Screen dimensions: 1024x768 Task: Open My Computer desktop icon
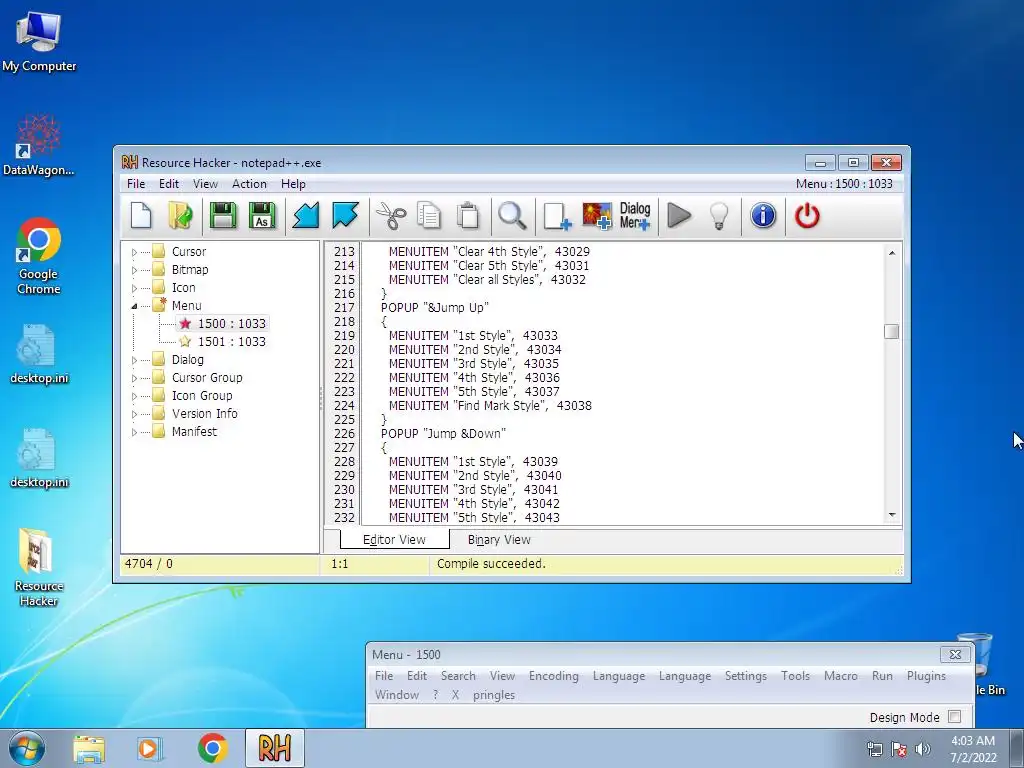pyautogui.click(x=39, y=42)
